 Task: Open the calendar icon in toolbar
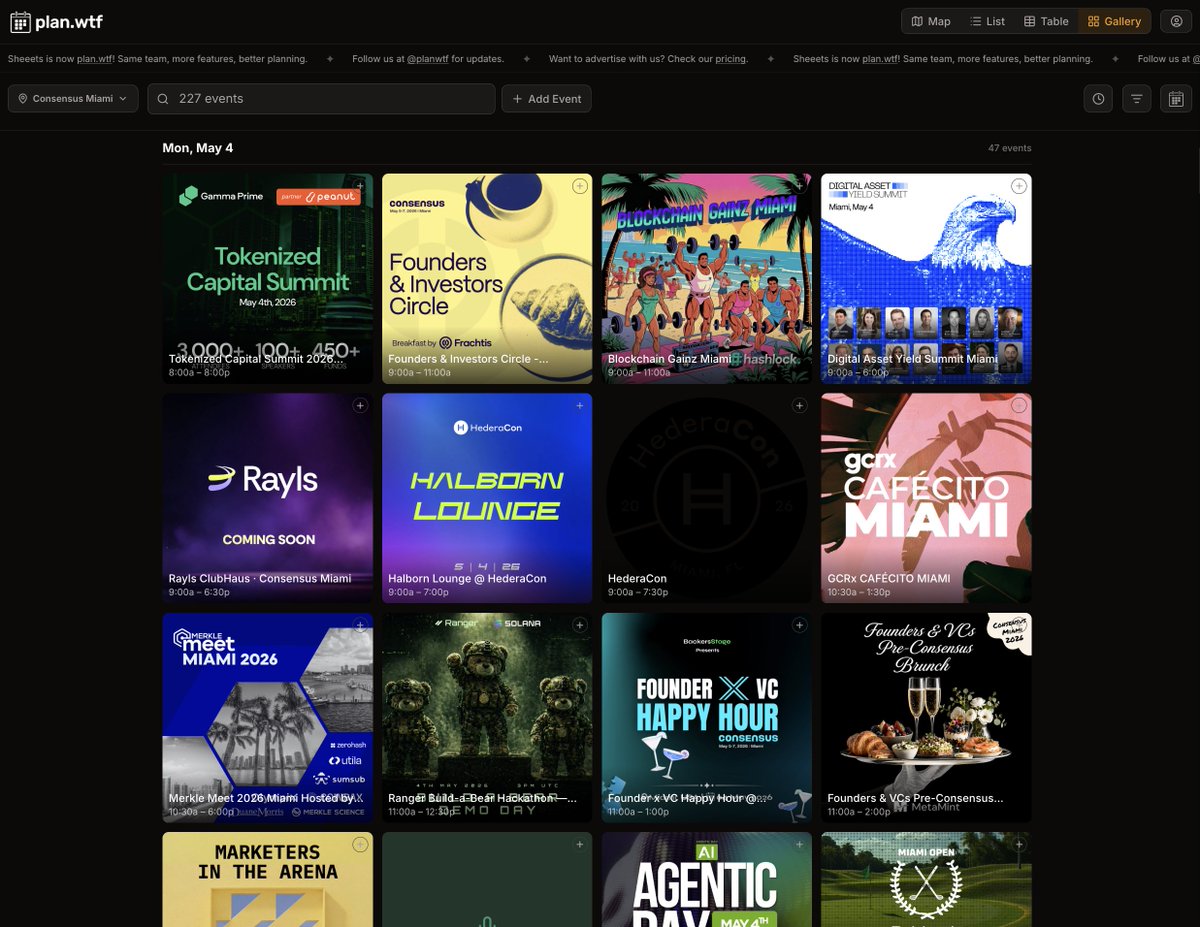1176,99
